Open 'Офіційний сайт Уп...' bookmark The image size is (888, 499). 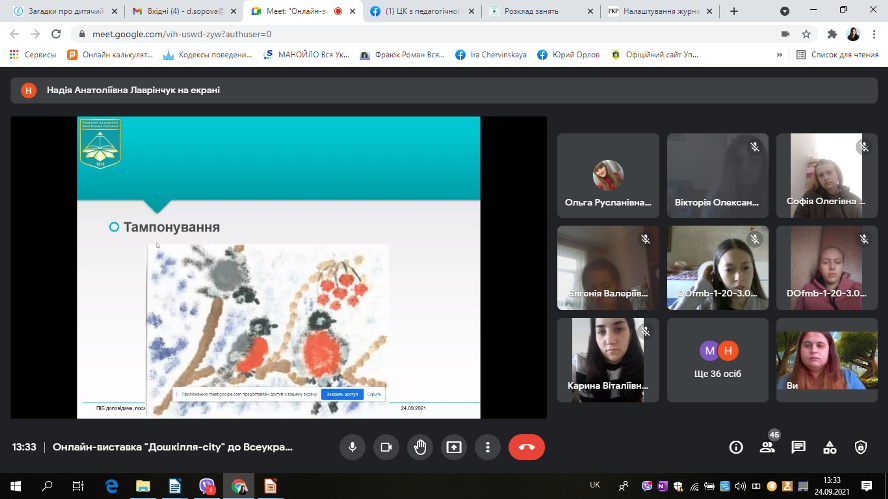pos(655,55)
